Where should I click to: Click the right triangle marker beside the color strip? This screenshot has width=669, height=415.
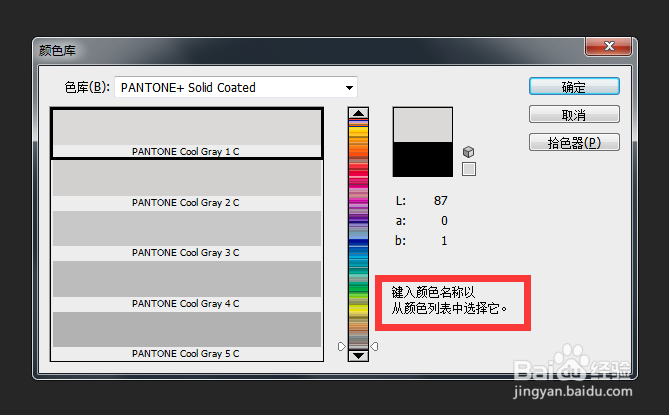(374, 346)
